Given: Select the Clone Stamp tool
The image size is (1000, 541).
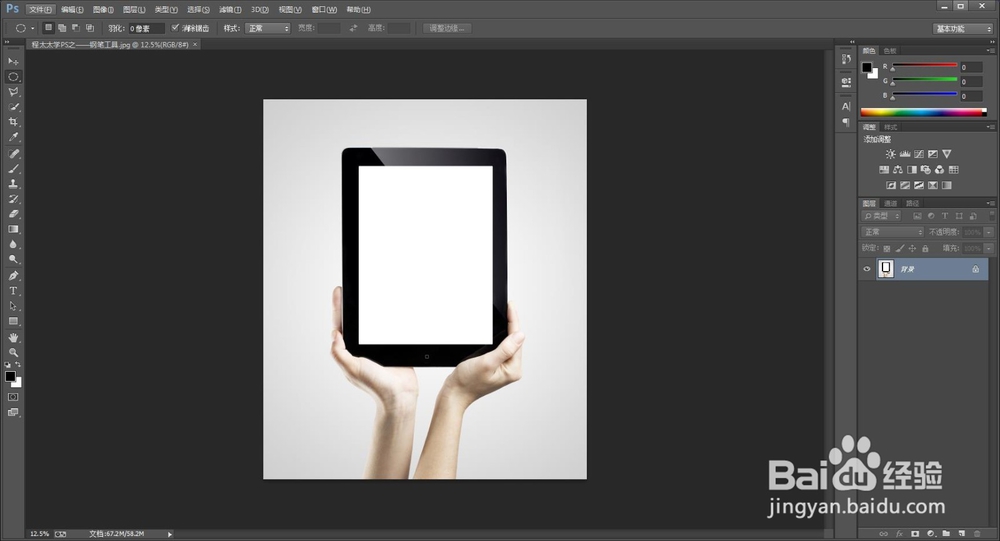Looking at the screenshot, I should 13,184.
